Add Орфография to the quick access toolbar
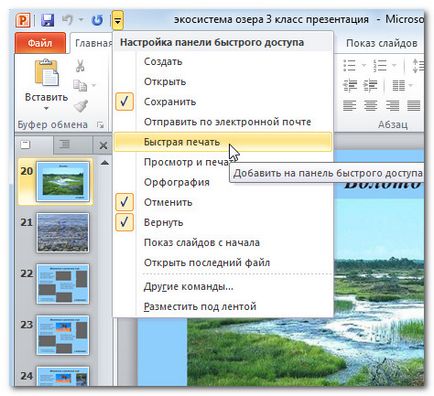The height and width of the screenshot is (396, 434). coord(223,182)
